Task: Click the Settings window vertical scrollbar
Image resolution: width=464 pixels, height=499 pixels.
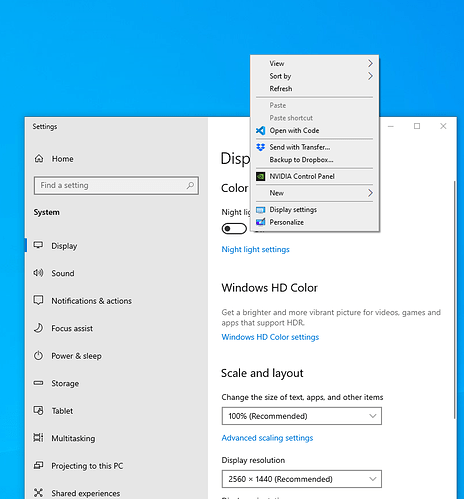Action: (x=454, y=300)
